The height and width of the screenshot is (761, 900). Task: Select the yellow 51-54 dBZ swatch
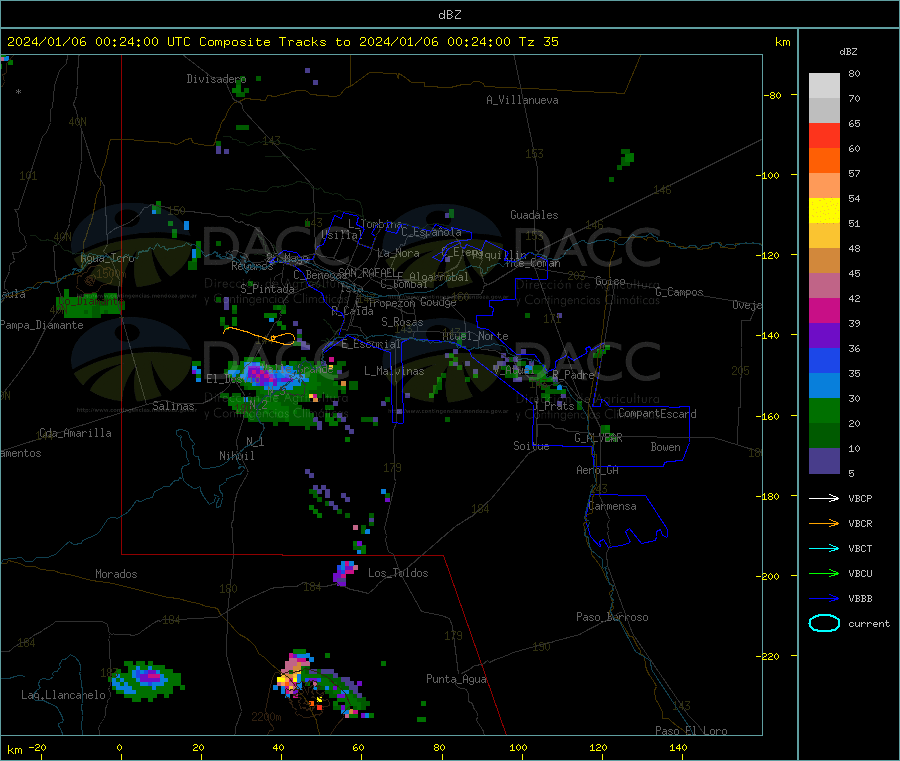(824, 211)
